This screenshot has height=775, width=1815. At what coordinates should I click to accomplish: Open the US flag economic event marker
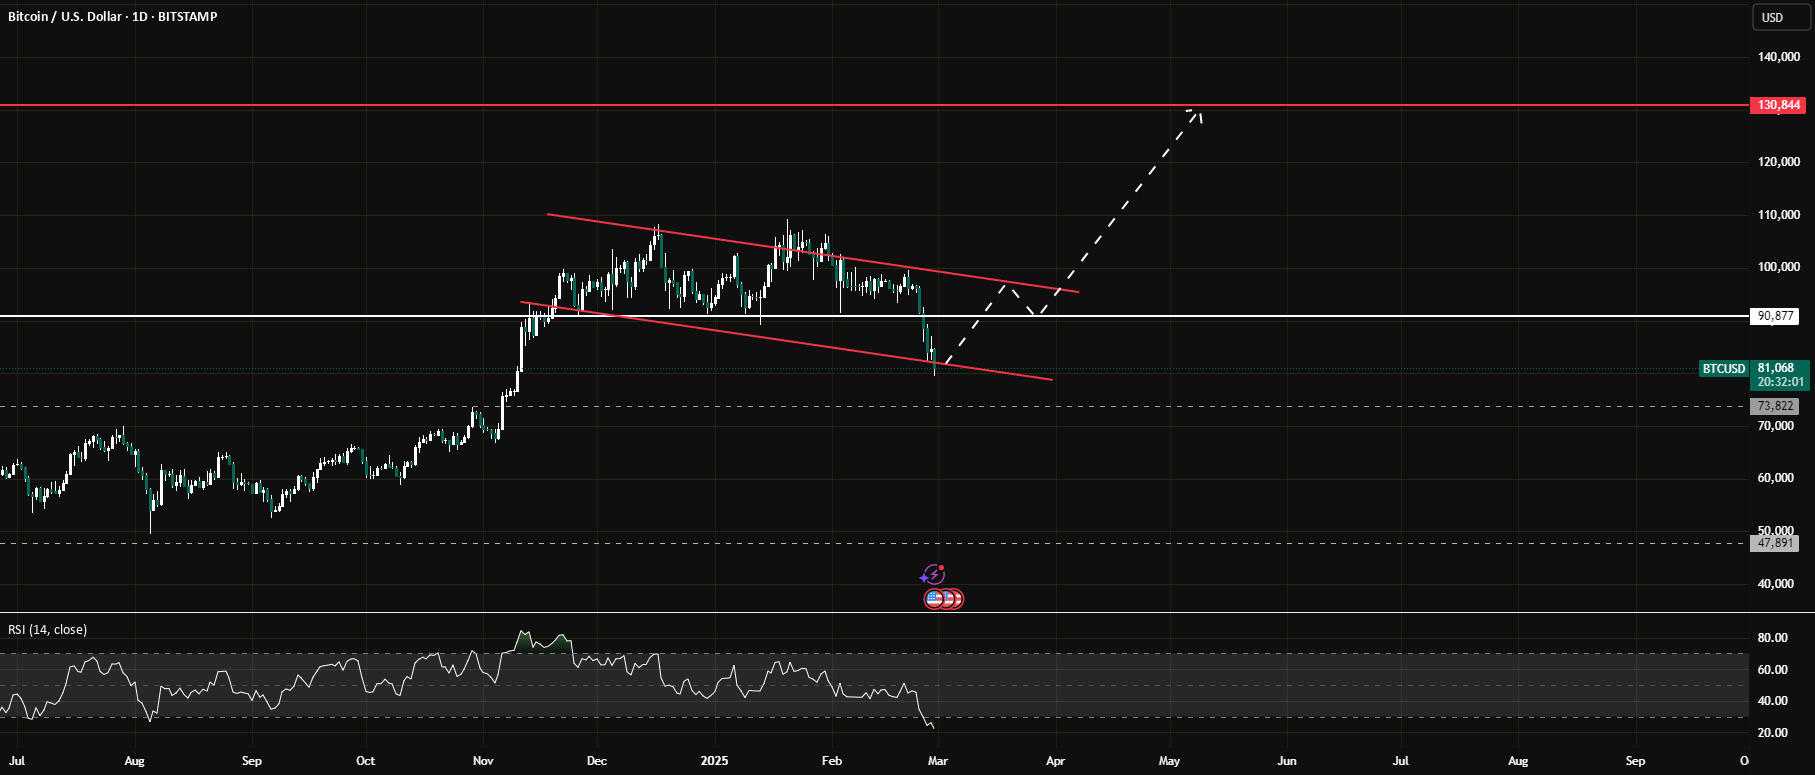point(936,599)
